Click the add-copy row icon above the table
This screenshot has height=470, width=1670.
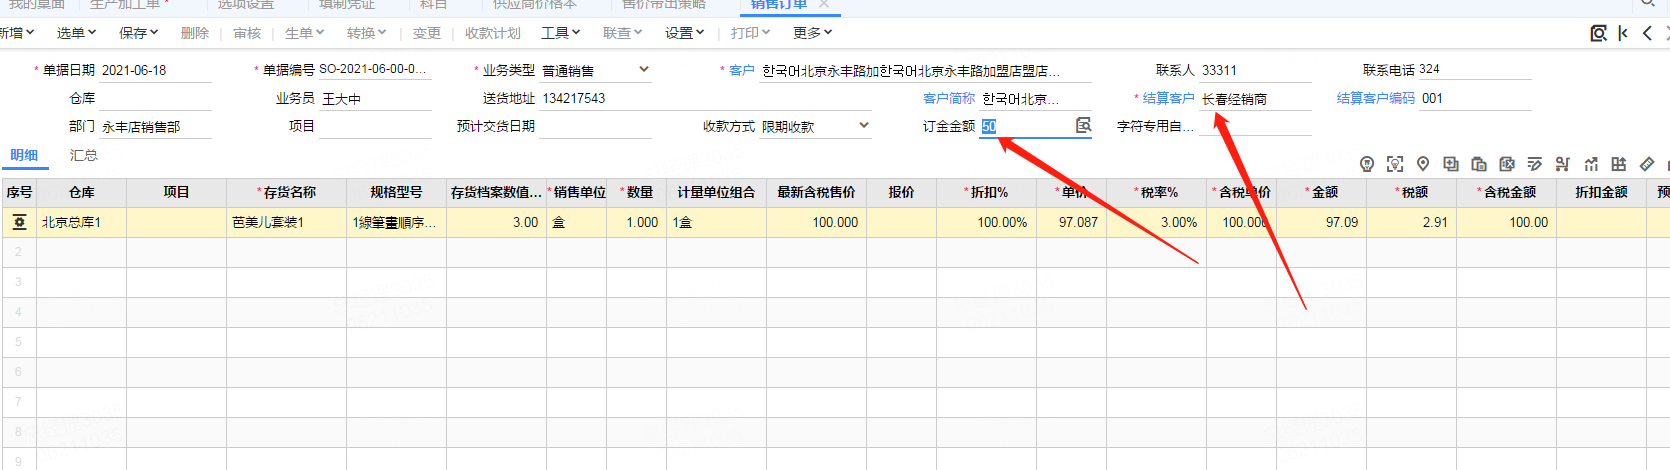tap(1451, 164)
